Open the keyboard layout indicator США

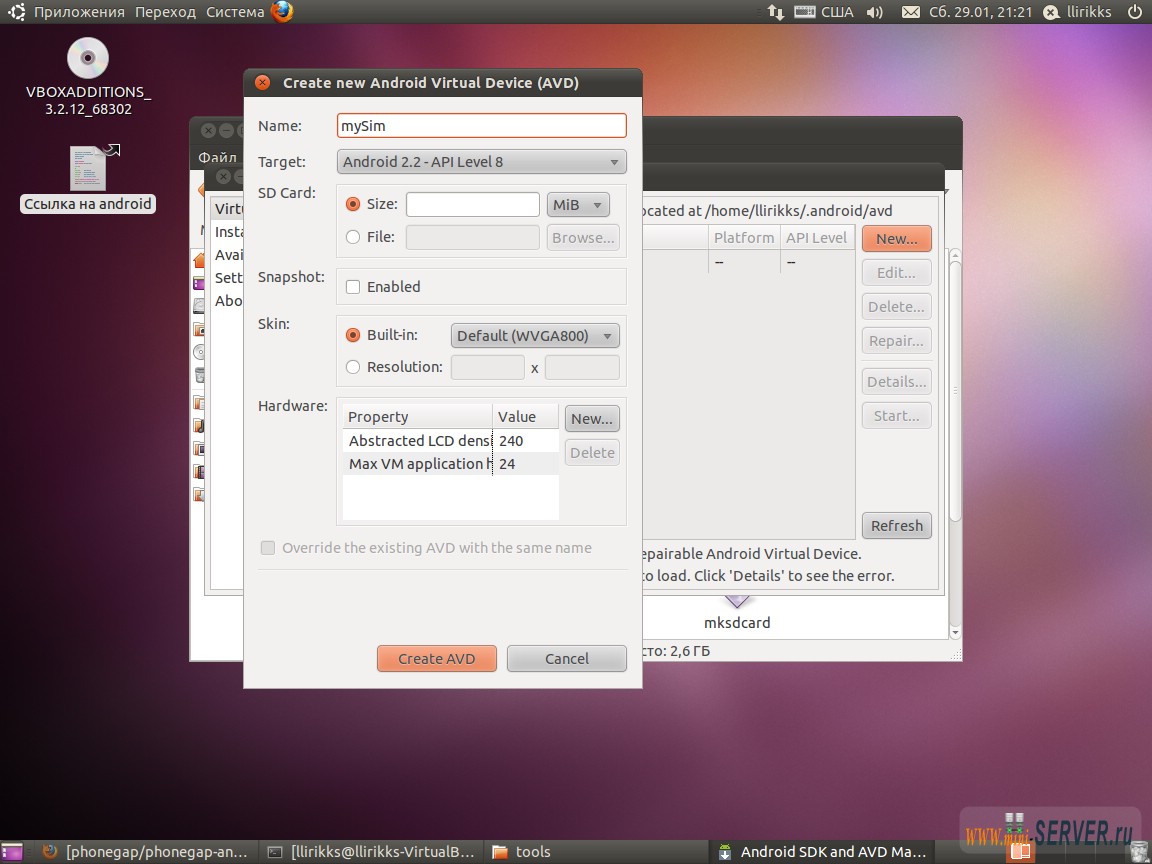pyautogui.click(x=824, y=12)
